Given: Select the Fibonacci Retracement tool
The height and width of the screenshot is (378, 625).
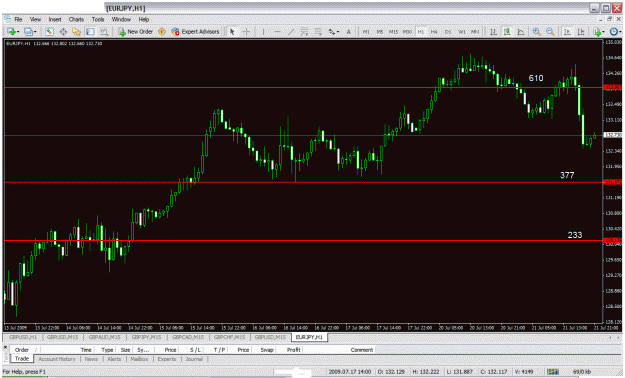Looking at the screenshot, I should (318, 32).
